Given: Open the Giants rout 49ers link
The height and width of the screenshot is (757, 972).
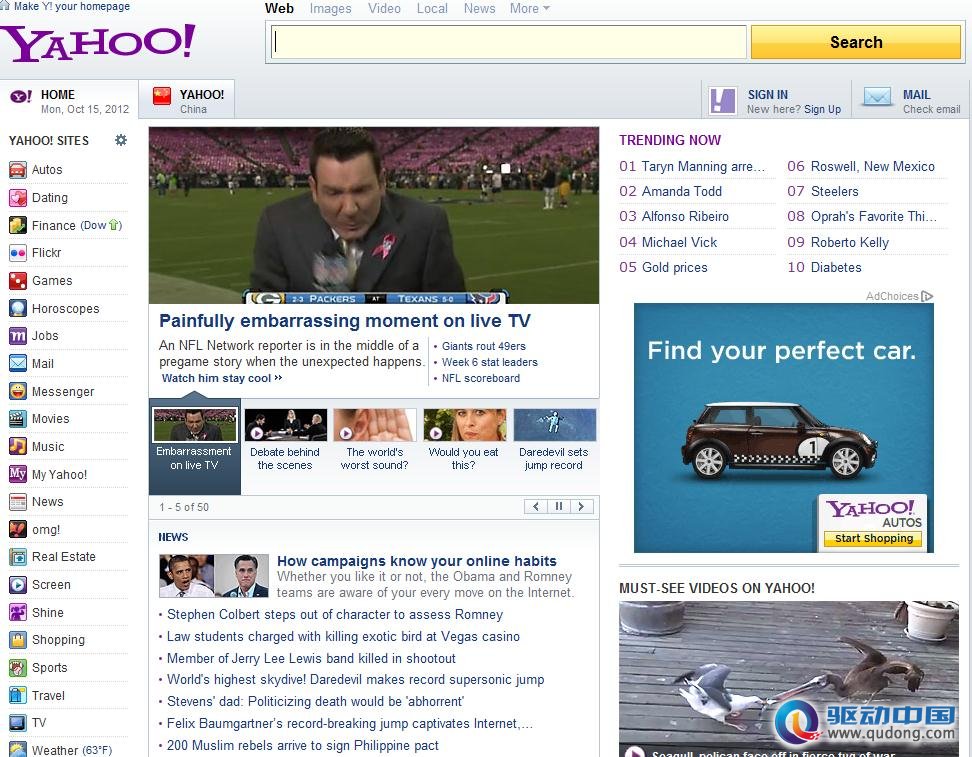Looking at the screenshot, I should [484, 346].
